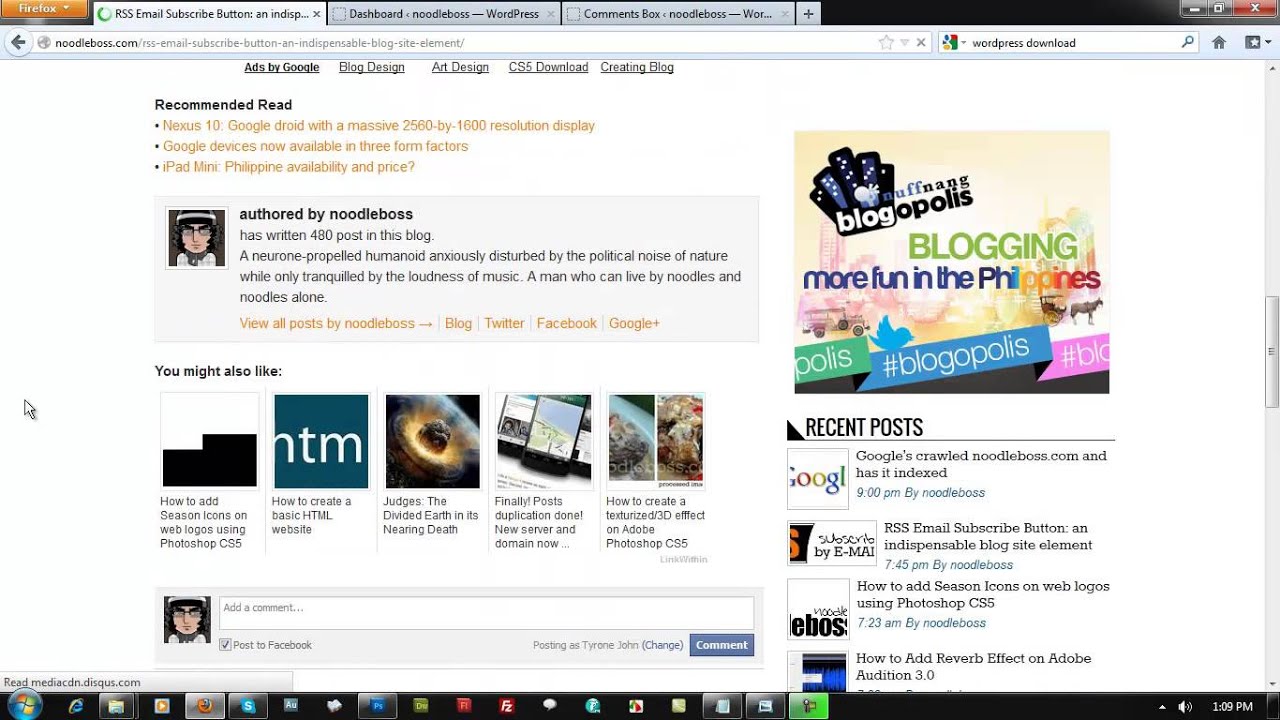This screenshot has width=1280, height=720.
Task: Open How to Add Reverb Effect post
Action: coord(973,667)
